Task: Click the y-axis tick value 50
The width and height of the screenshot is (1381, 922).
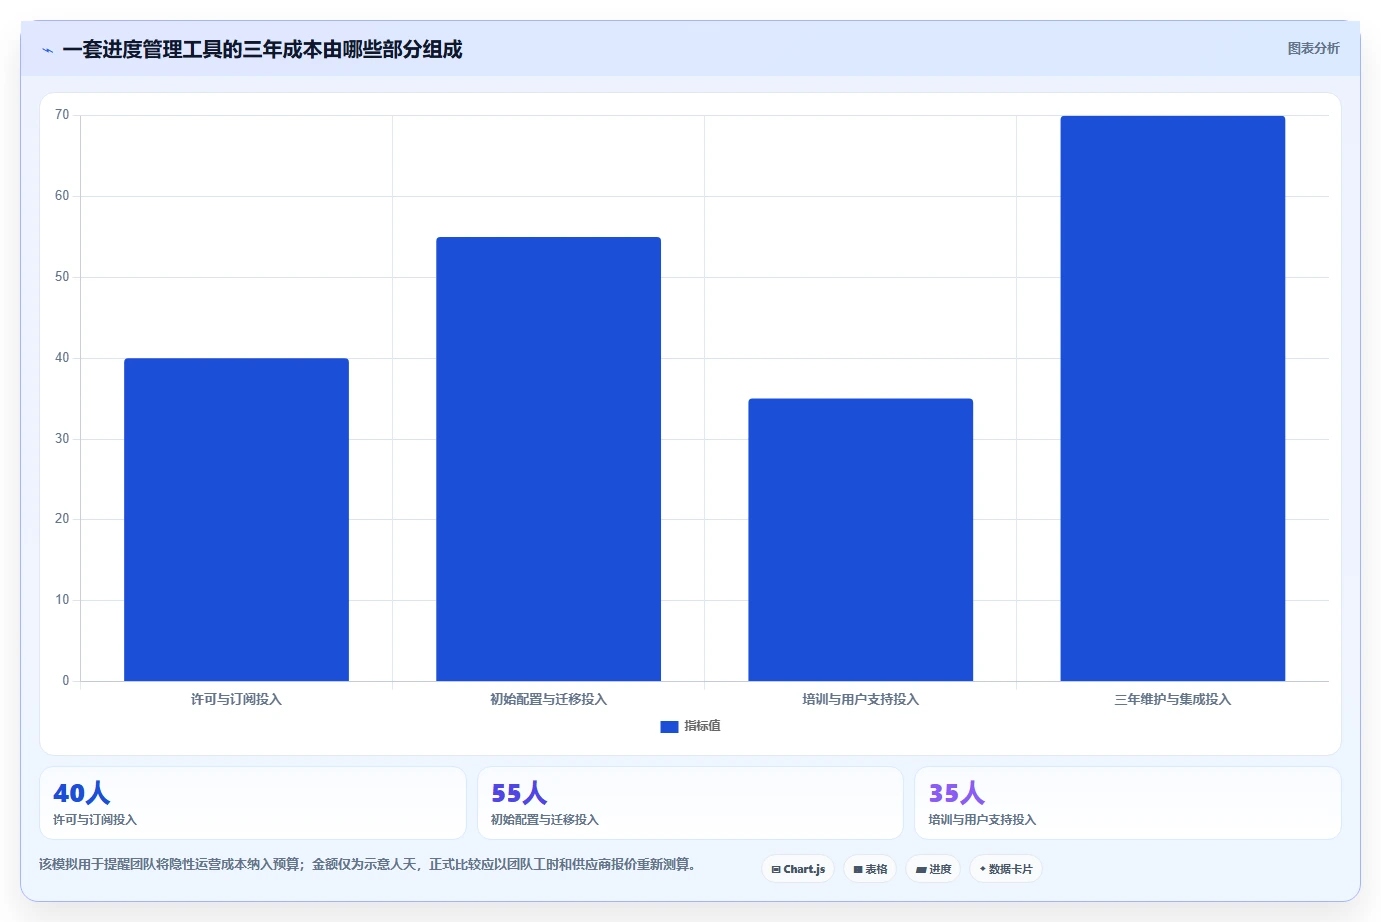Action: coord(62,277)
